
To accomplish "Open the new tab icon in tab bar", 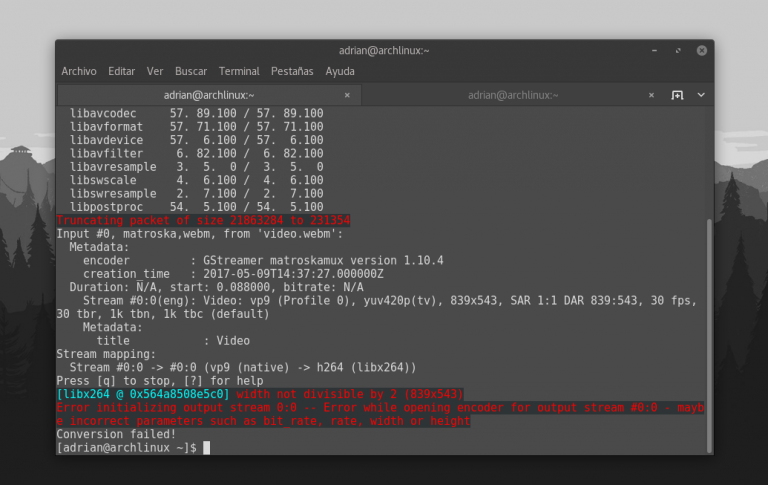I will (x=677, y=95).
